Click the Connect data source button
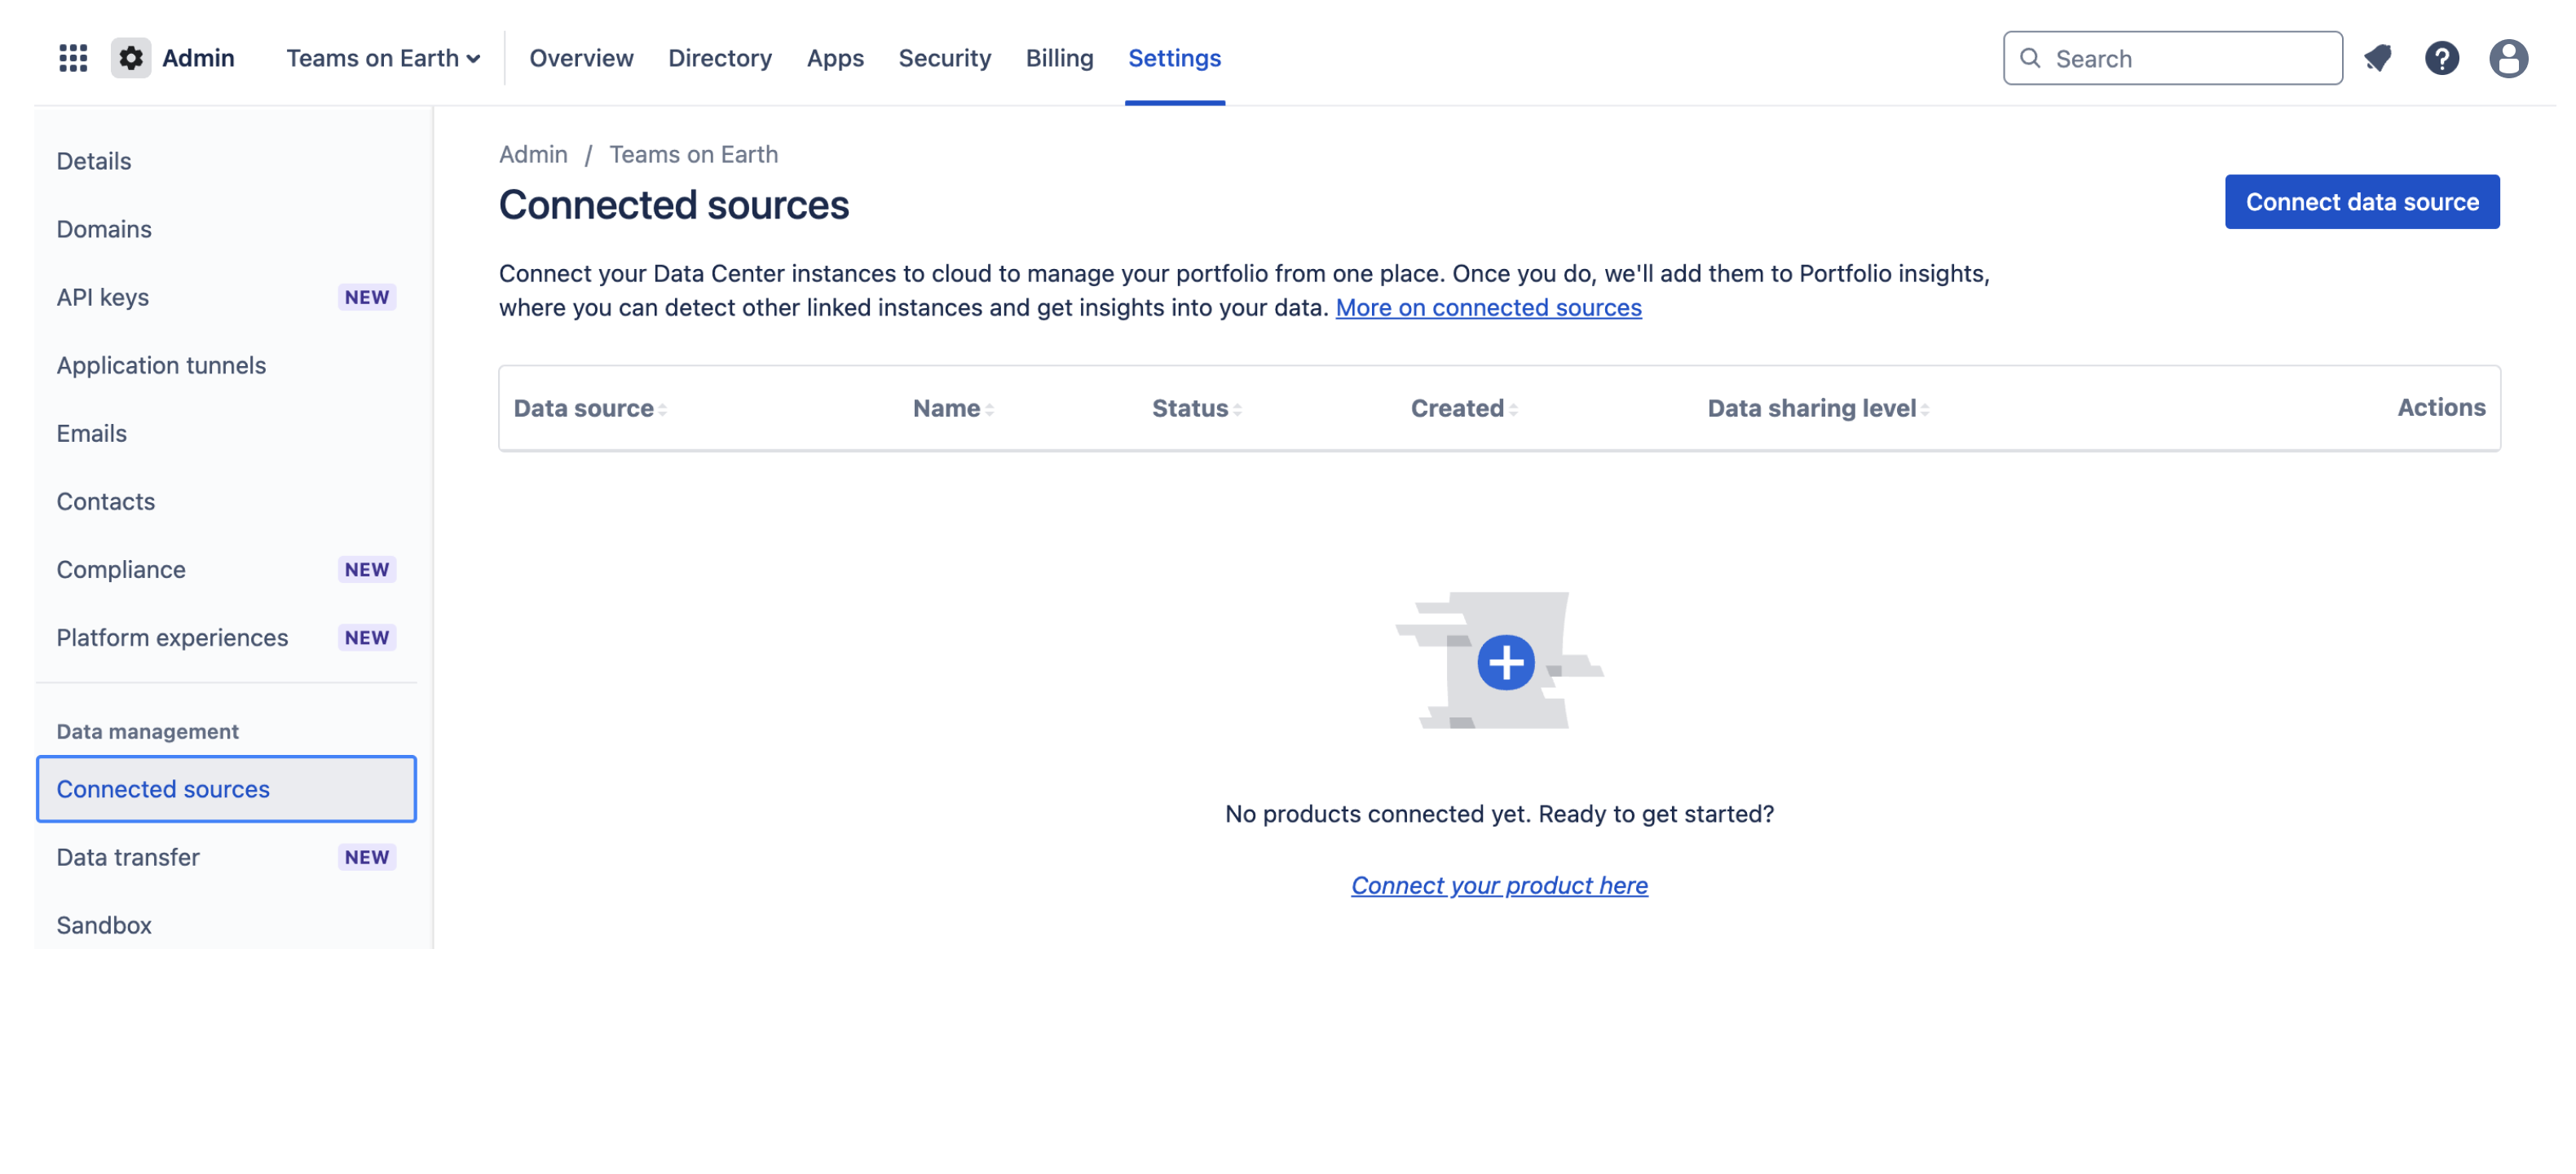 tap(2362, 201)
